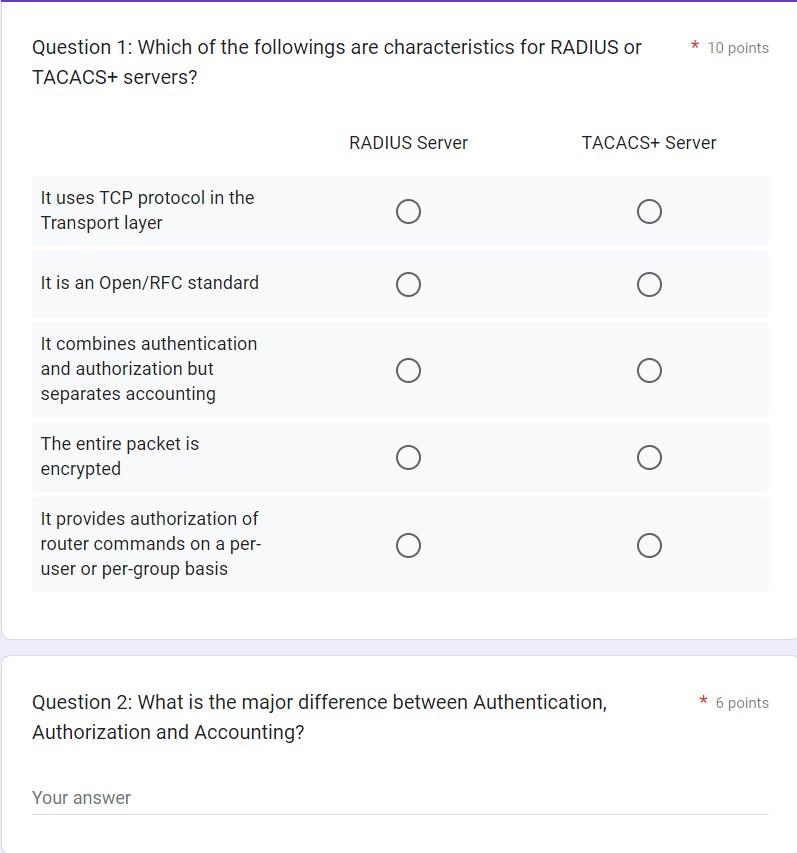
Task: Click the 10 points label
Action: 738,48
